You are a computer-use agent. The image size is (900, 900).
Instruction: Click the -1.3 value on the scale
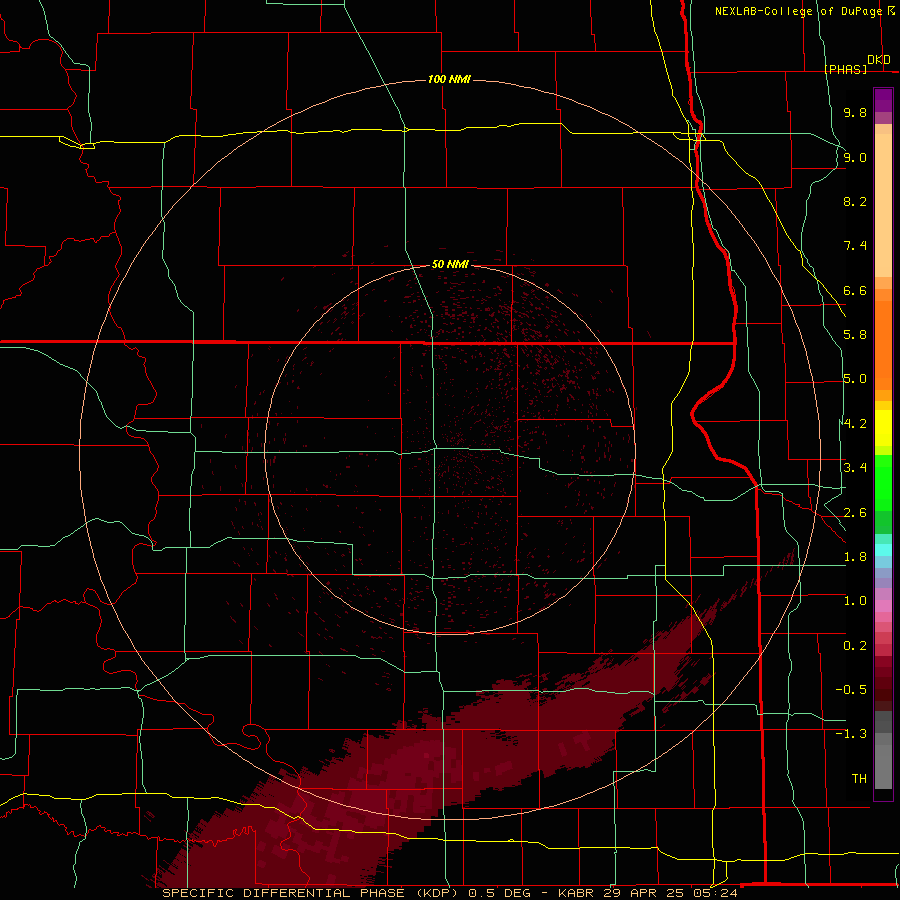point(851,734)
